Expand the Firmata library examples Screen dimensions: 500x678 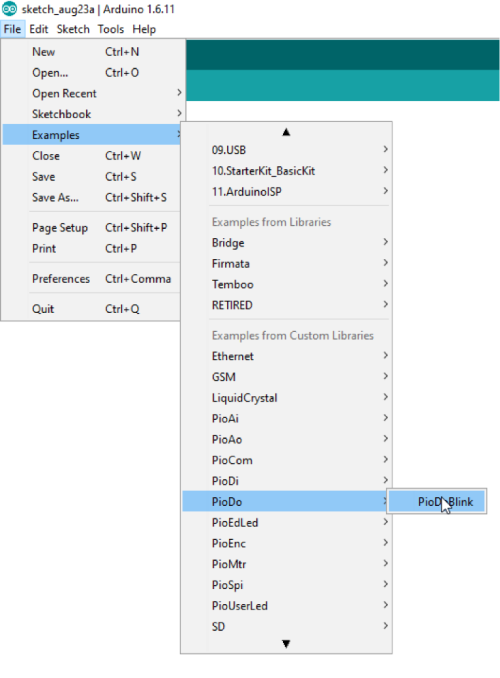click(286, 263)
